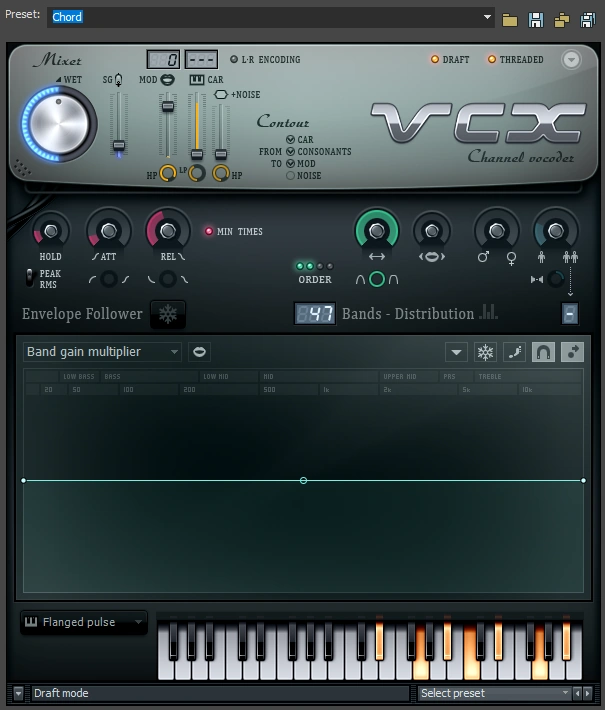Open the Band gain multiplier dropdown
Screen dimensions: 605x710
tap(102, 352)
